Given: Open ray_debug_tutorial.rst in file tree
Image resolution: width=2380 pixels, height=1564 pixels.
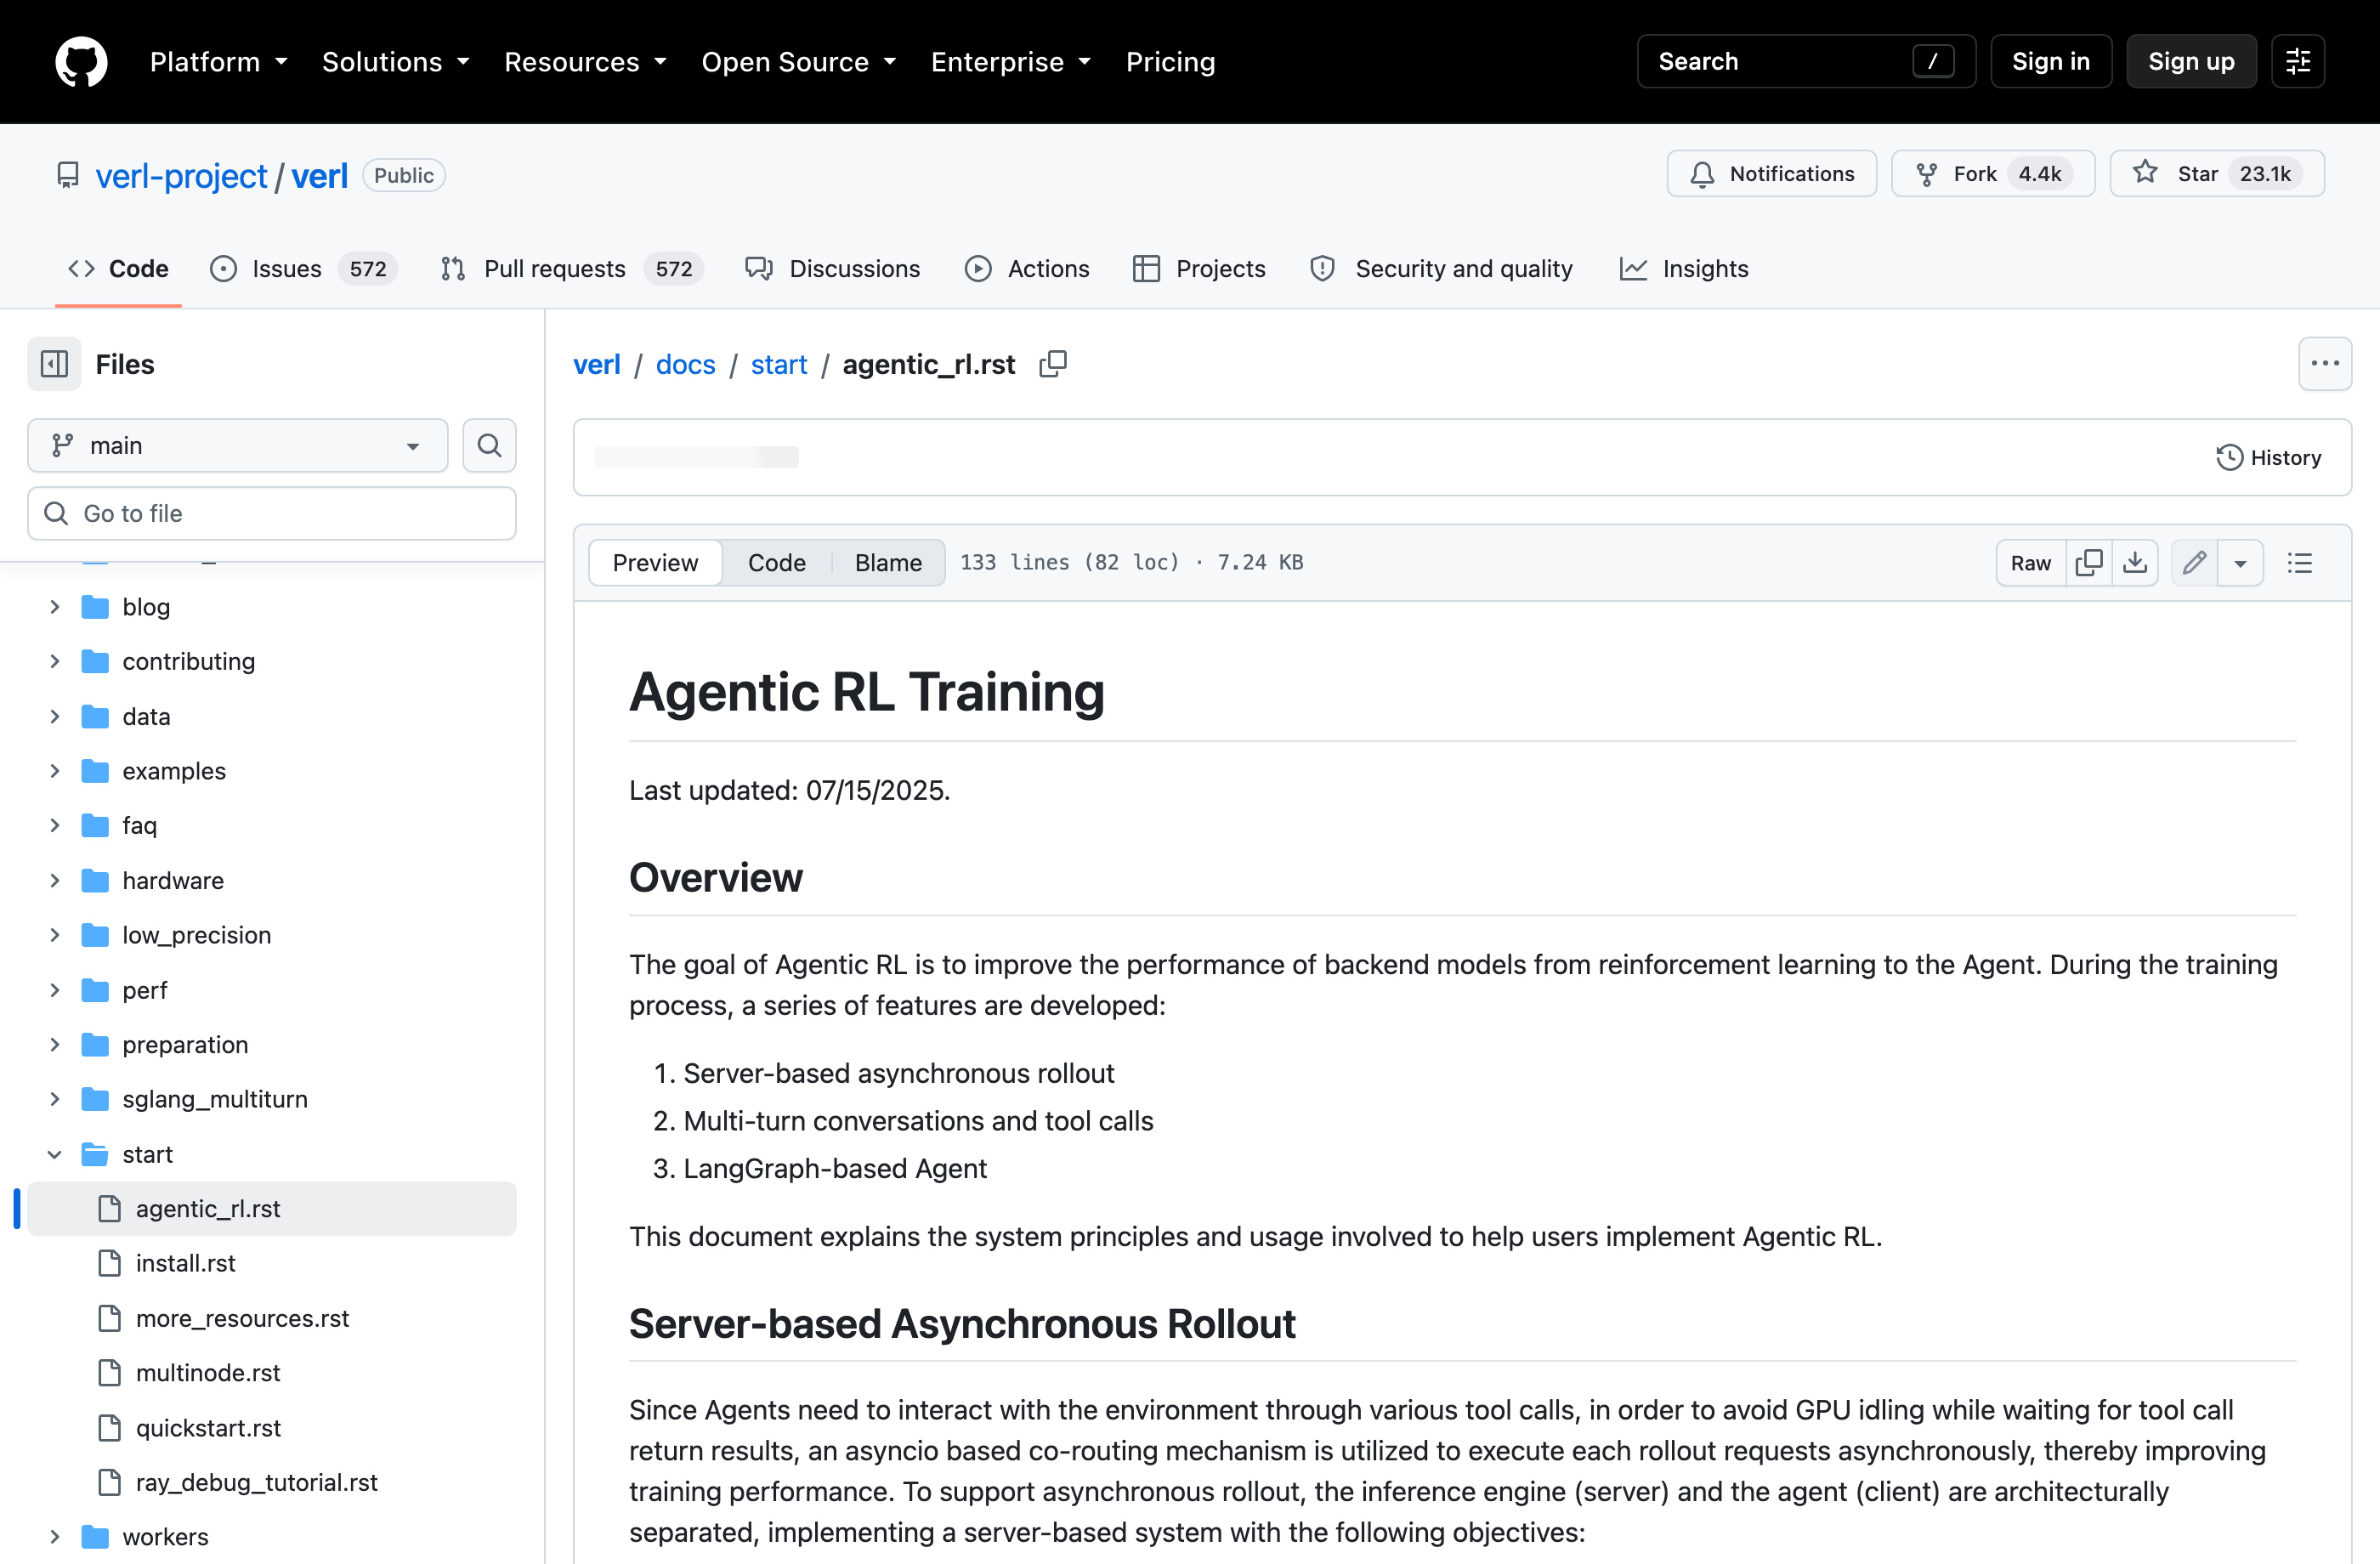Looking at the screenshot, I should (272, 1482).
